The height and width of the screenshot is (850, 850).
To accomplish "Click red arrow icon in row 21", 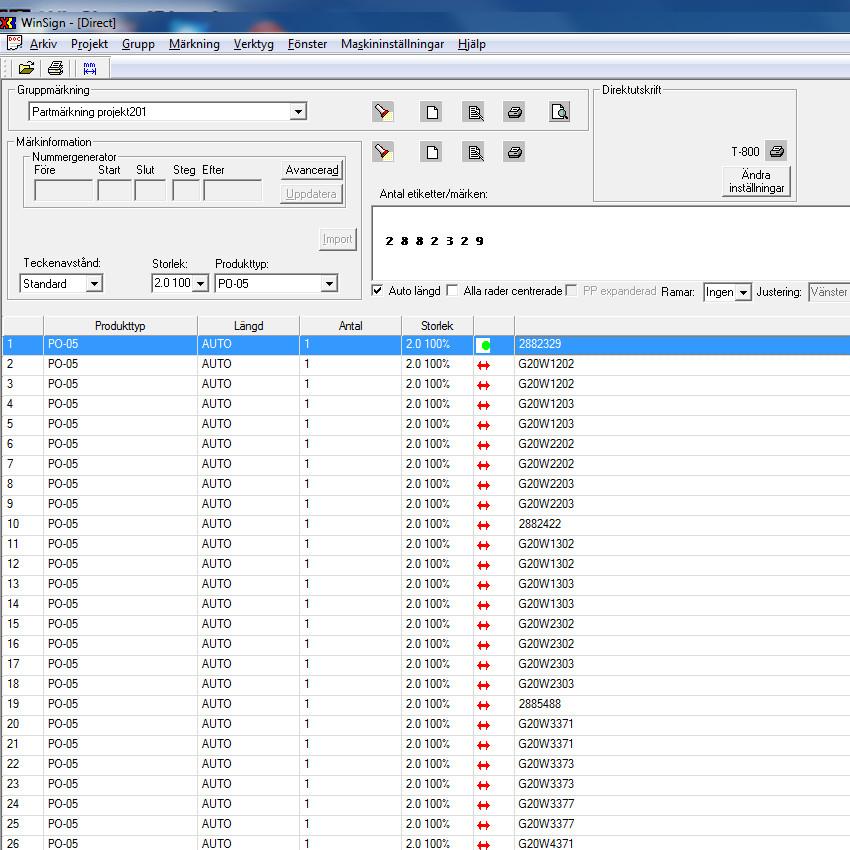I will tap(483, 745).
